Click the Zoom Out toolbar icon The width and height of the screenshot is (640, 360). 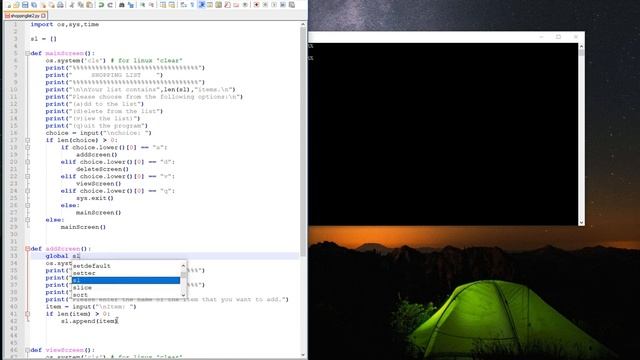(x=151, y=5)
